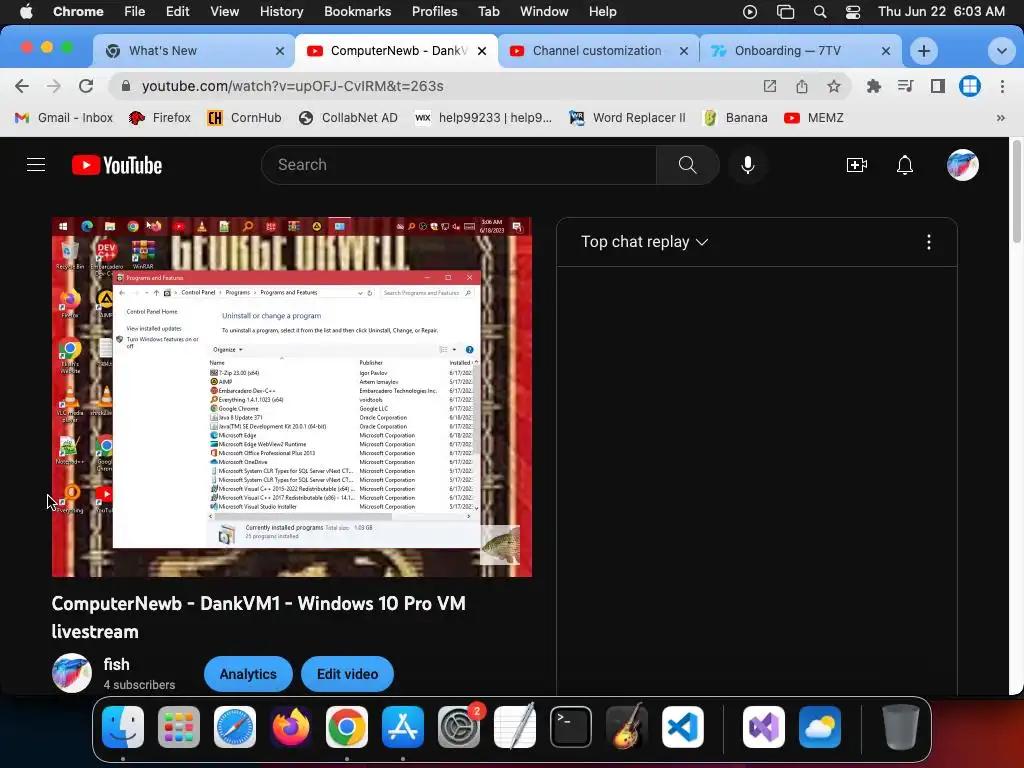The height and width of the screenshot is (768, 1024).
Task: Click the youtube.com address bar URL
Action: (x=293, y=86)
